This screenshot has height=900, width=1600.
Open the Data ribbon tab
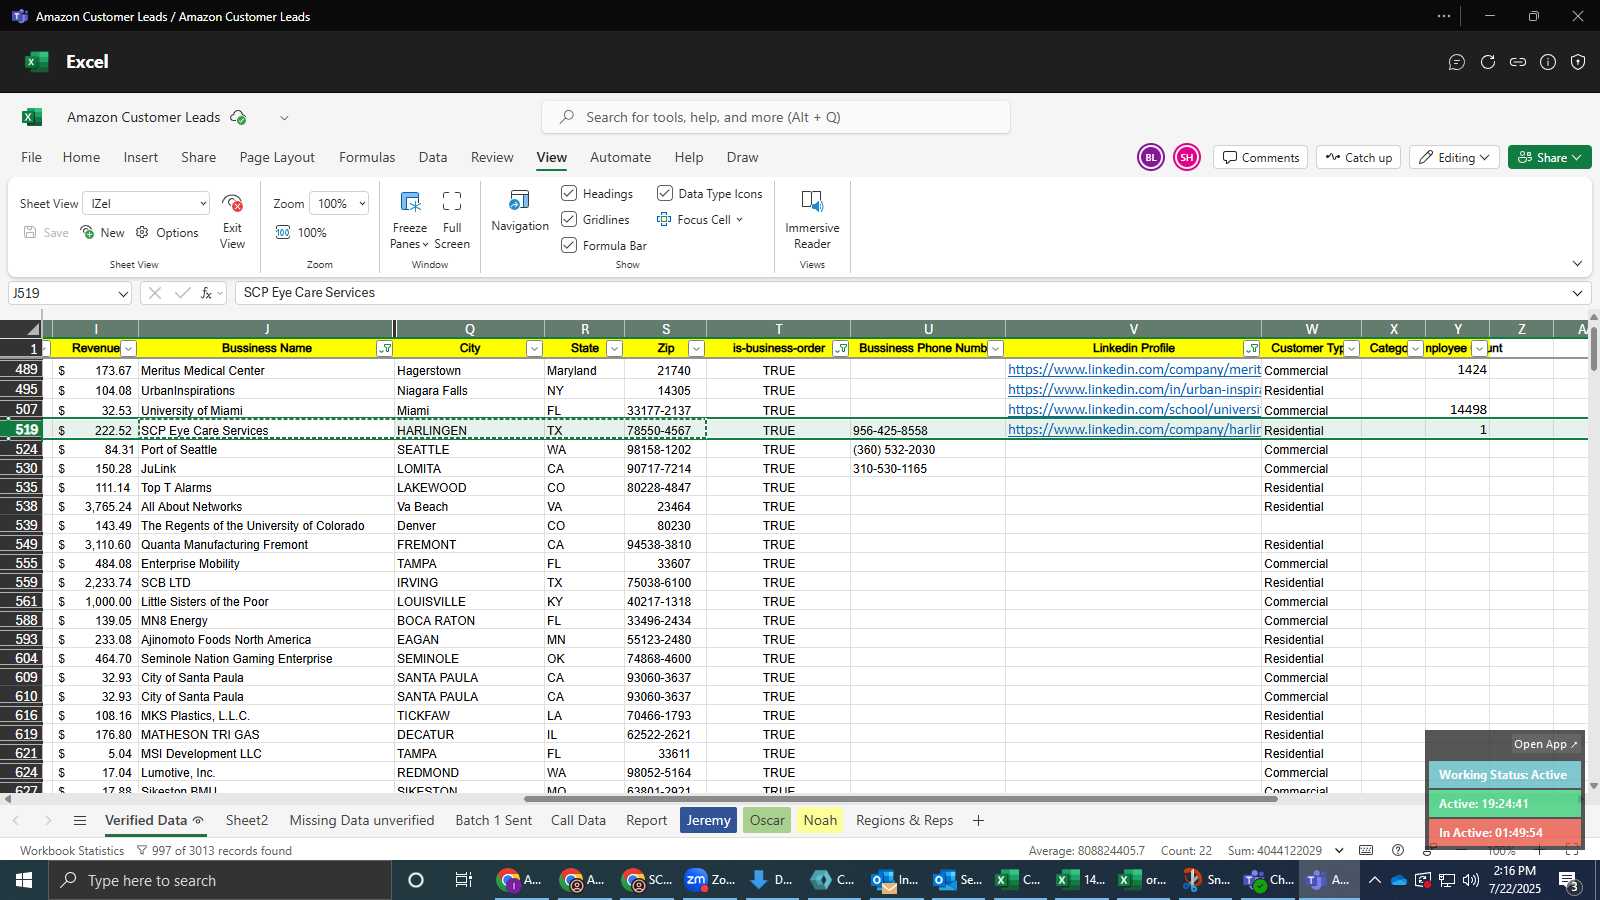click(433, 157)
